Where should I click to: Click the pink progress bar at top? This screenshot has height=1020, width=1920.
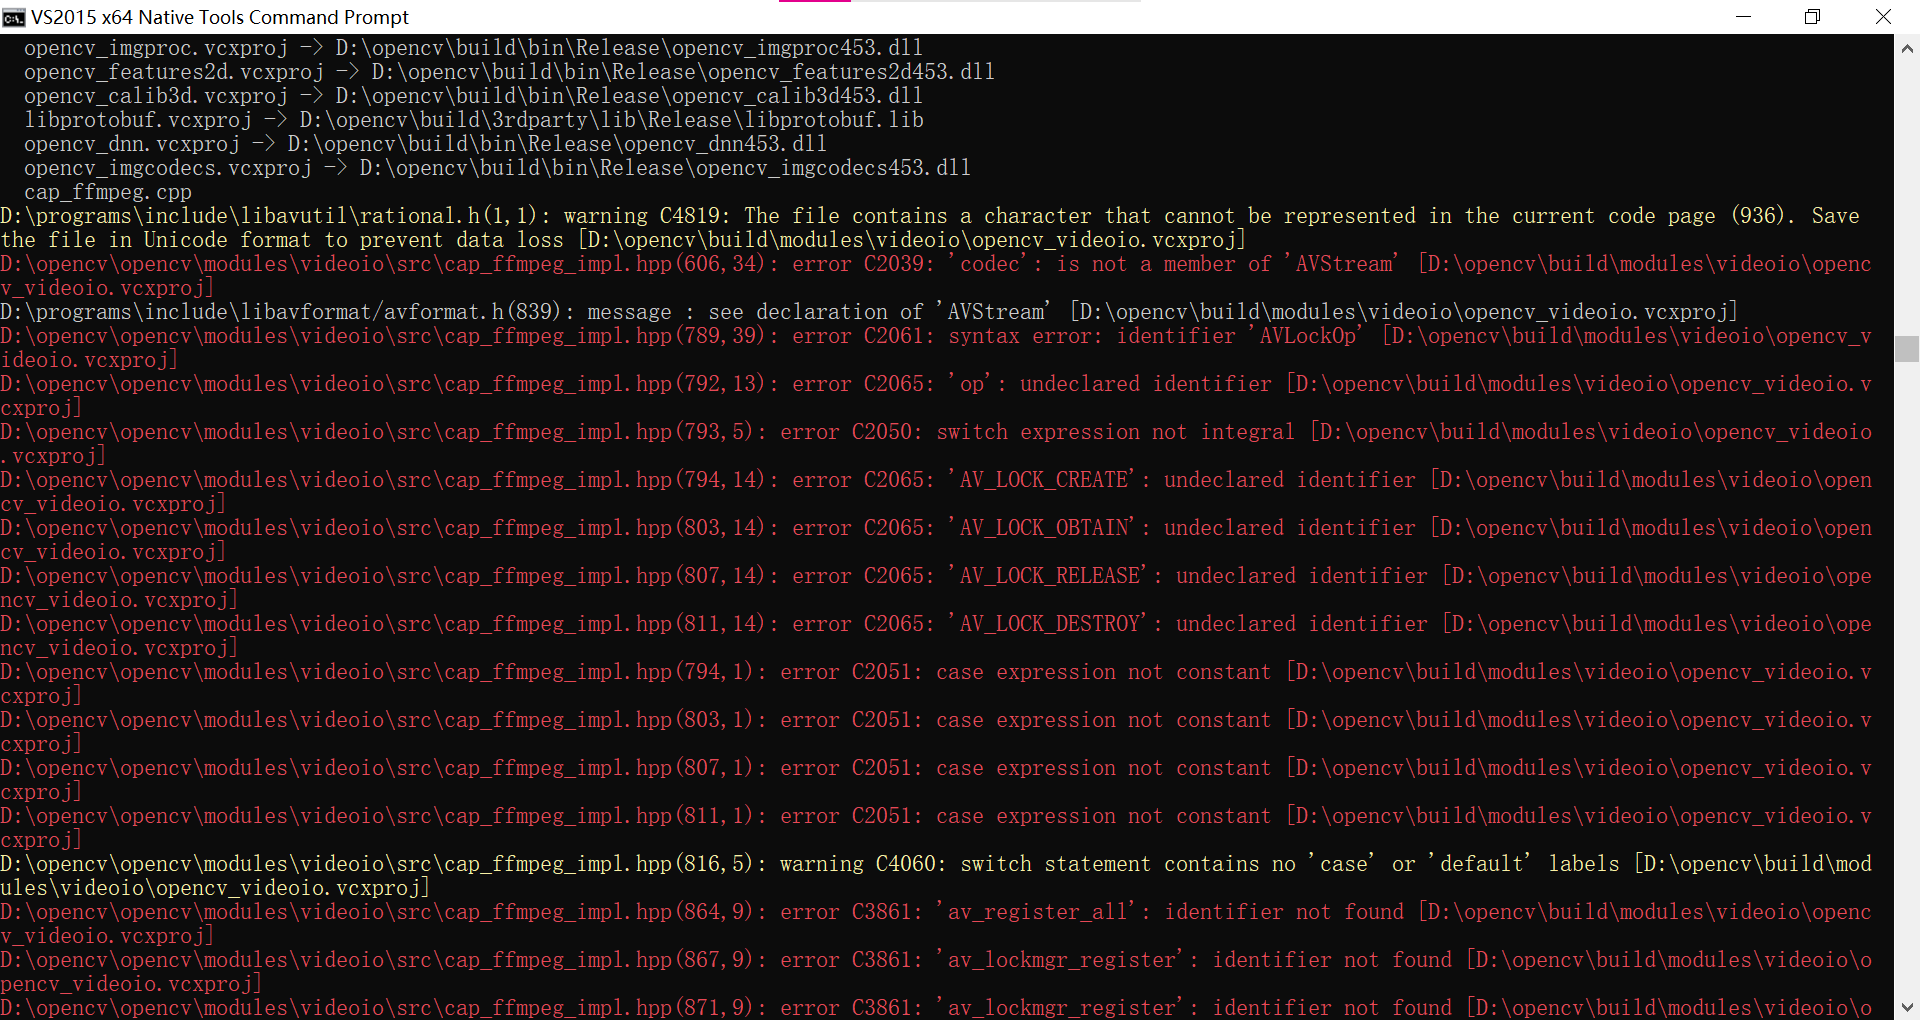[813, 4]
